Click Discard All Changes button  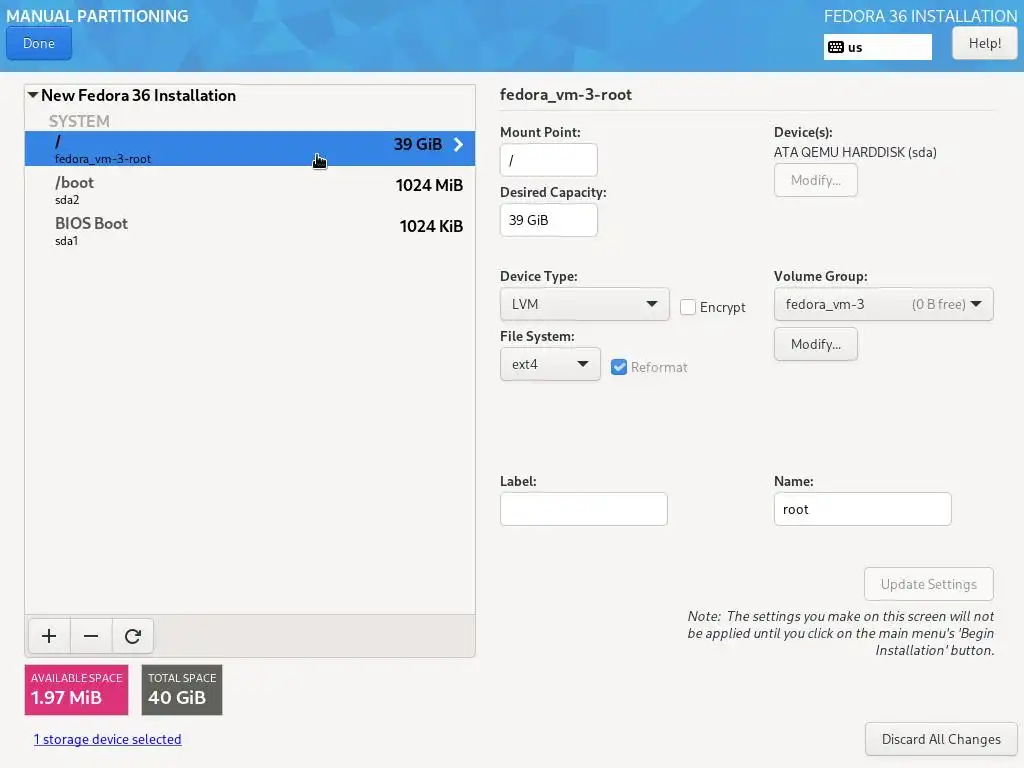(x=940, y=739)
